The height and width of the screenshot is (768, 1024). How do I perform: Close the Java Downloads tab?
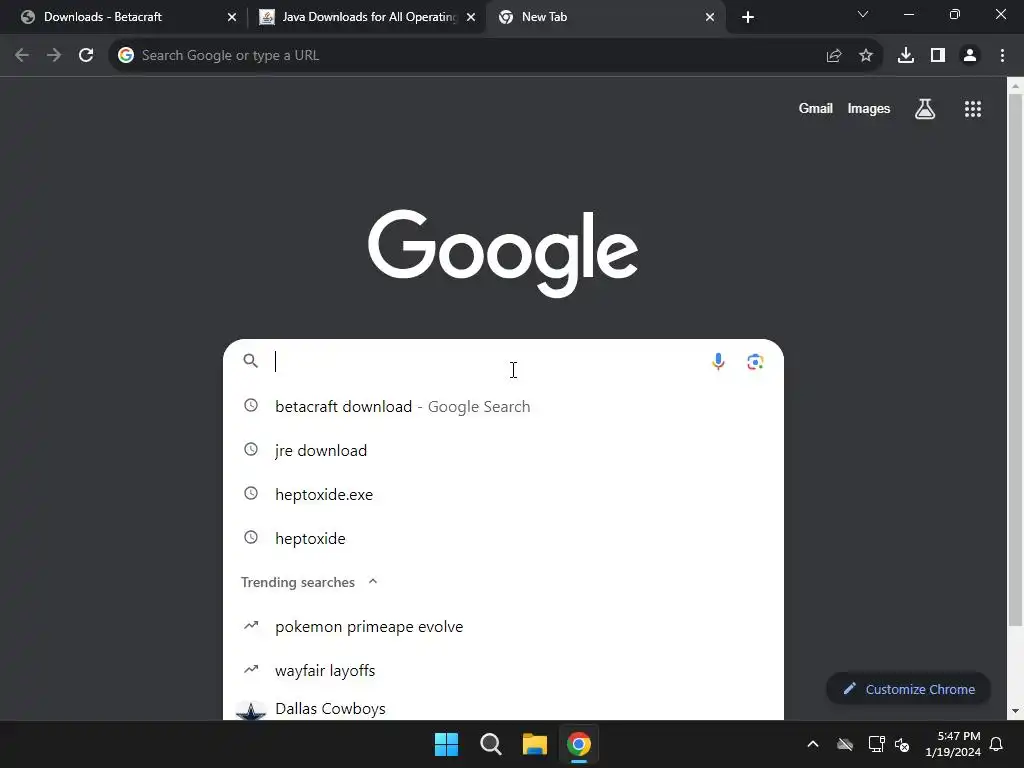click(x=471, y=17)
